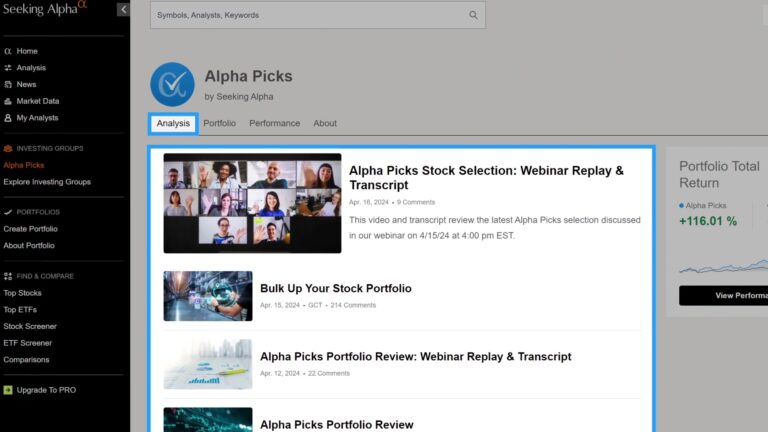
Task: Open My Analysts in the sidebar
Action: click(x=37, y=118)
